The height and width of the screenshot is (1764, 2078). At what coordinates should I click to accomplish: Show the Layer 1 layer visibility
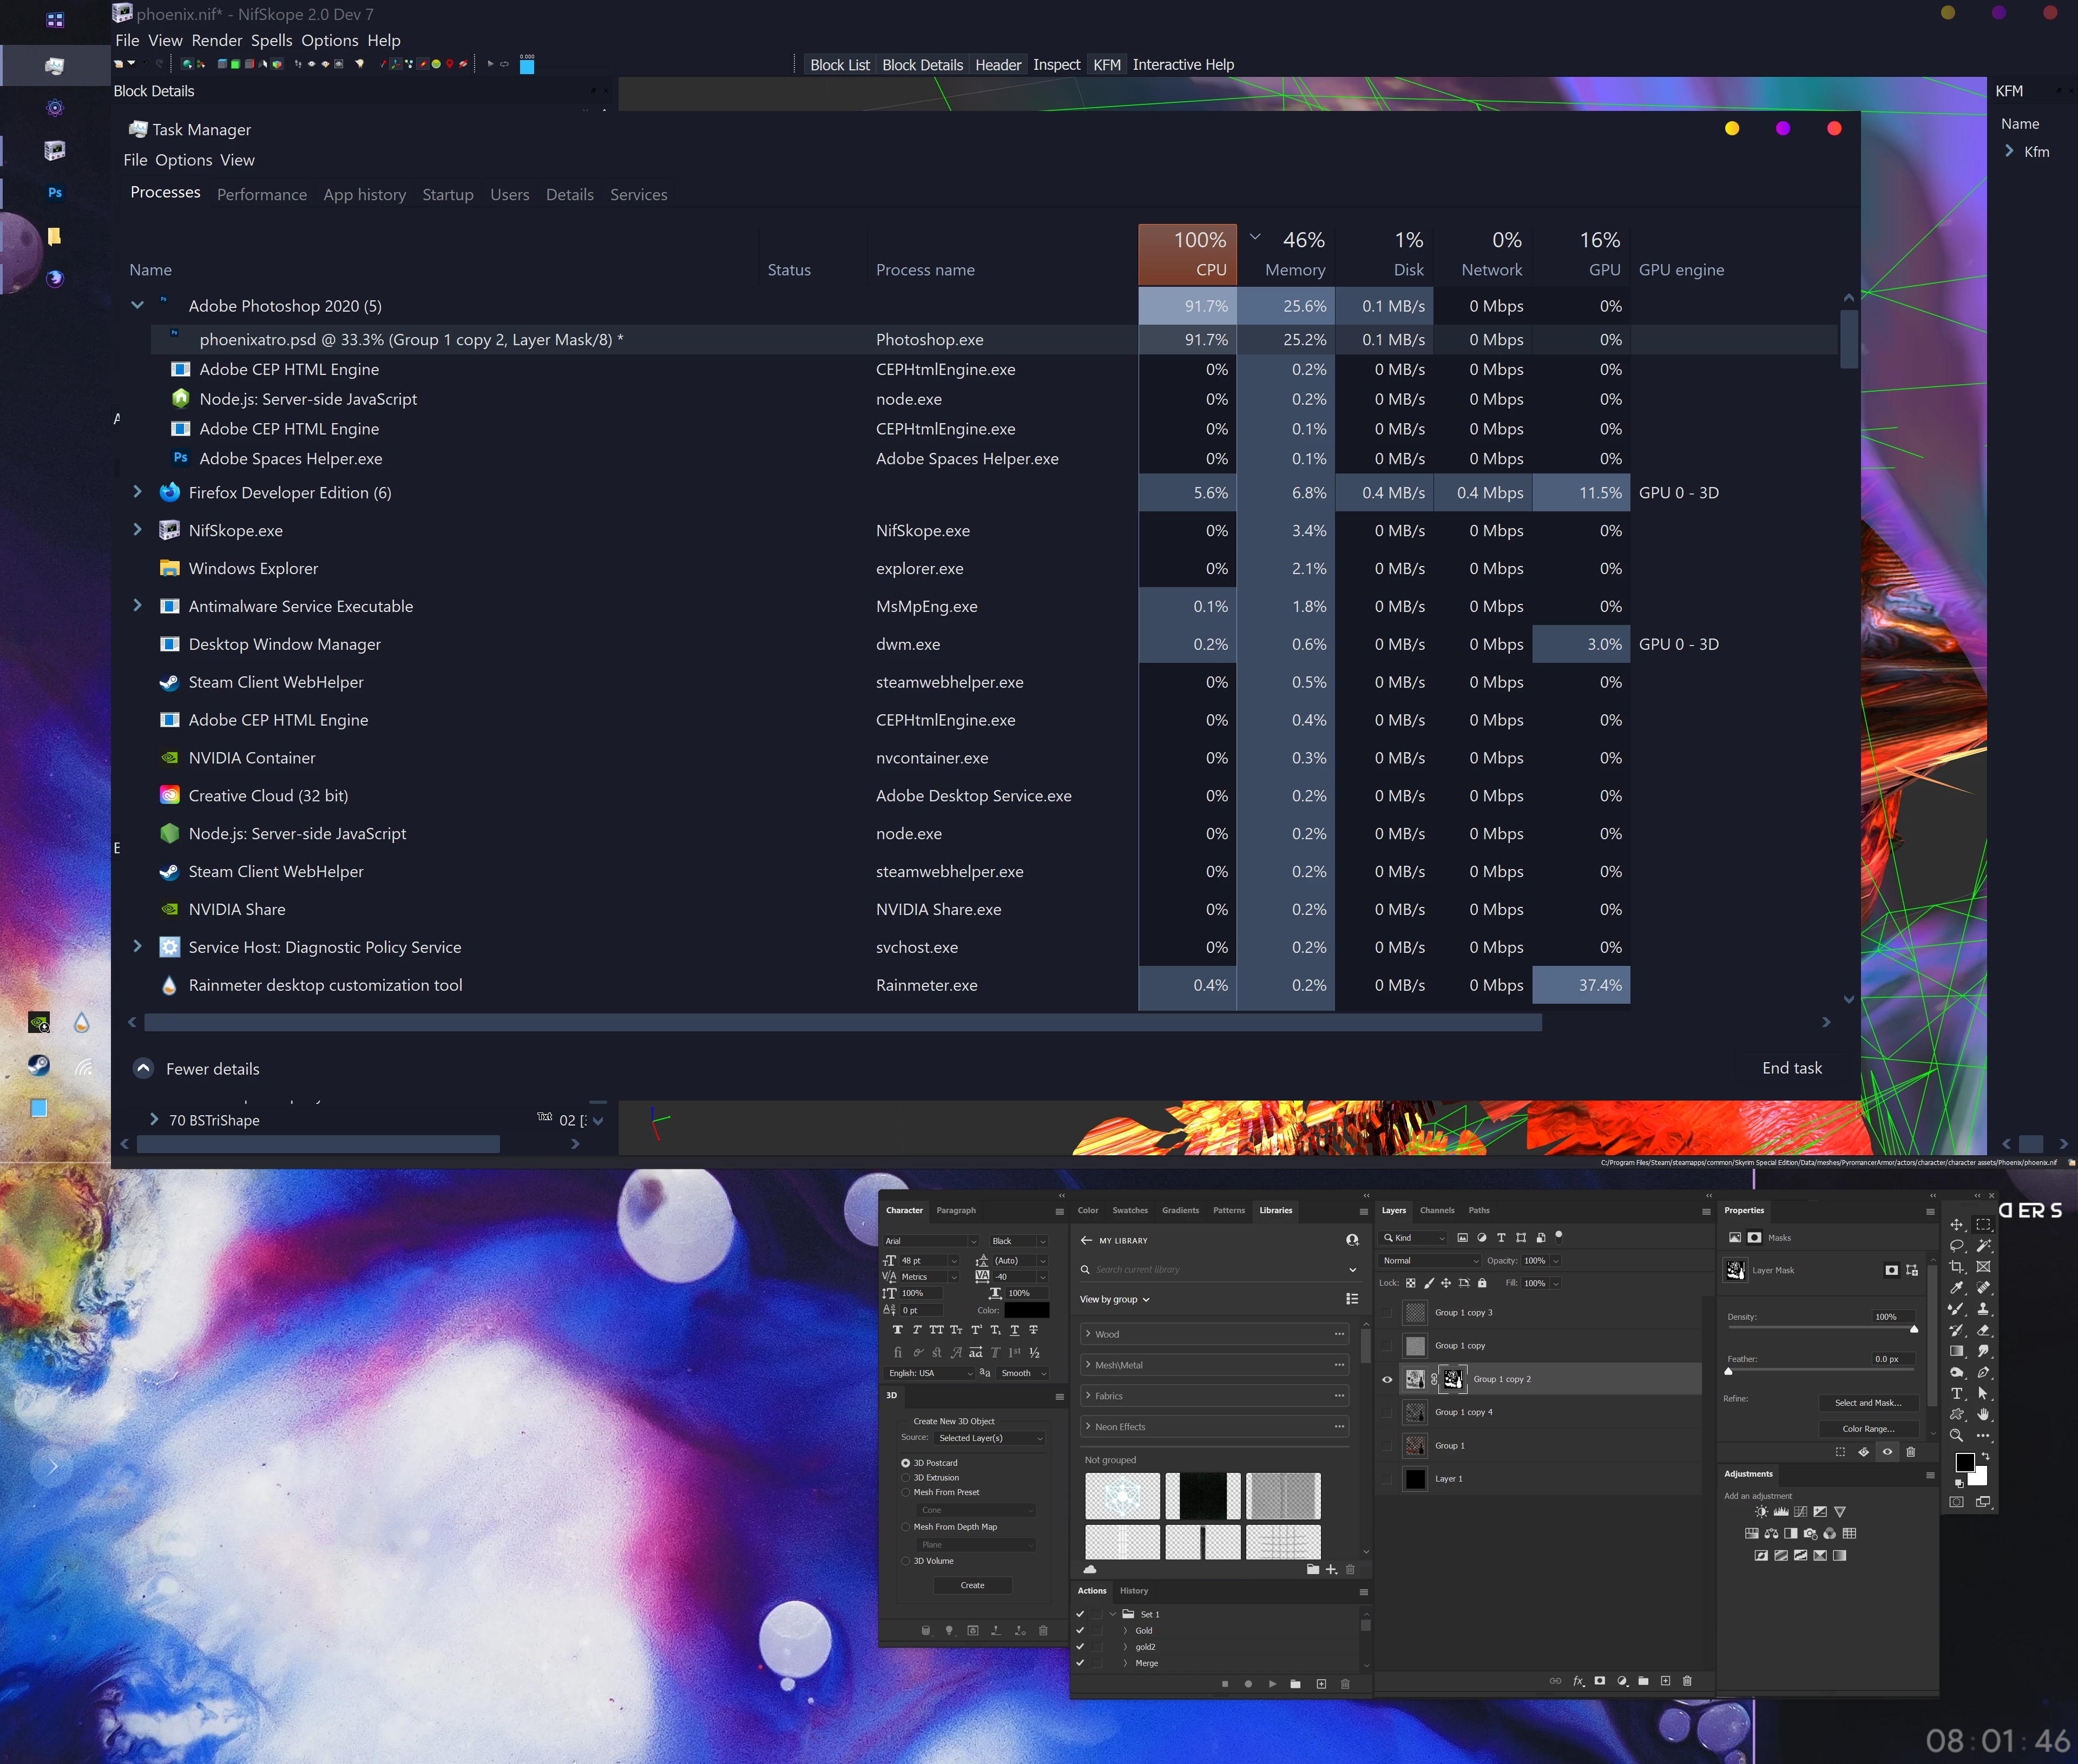(1387, 1478)
